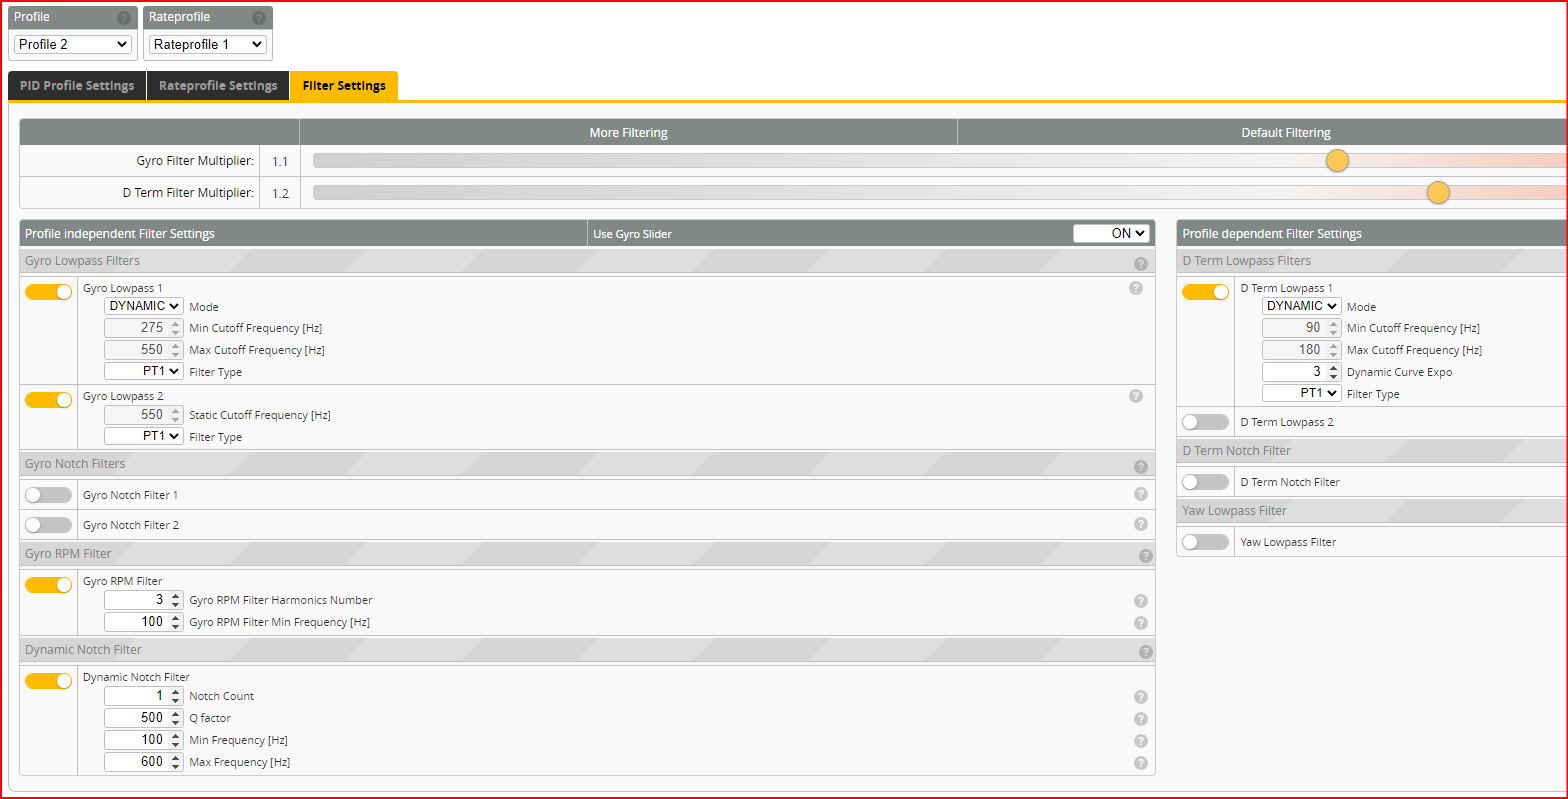Viewport: 1568px width, 799px height.
Task: Click help icon next to Rateprofile header
Action: (x=259, y=18)
